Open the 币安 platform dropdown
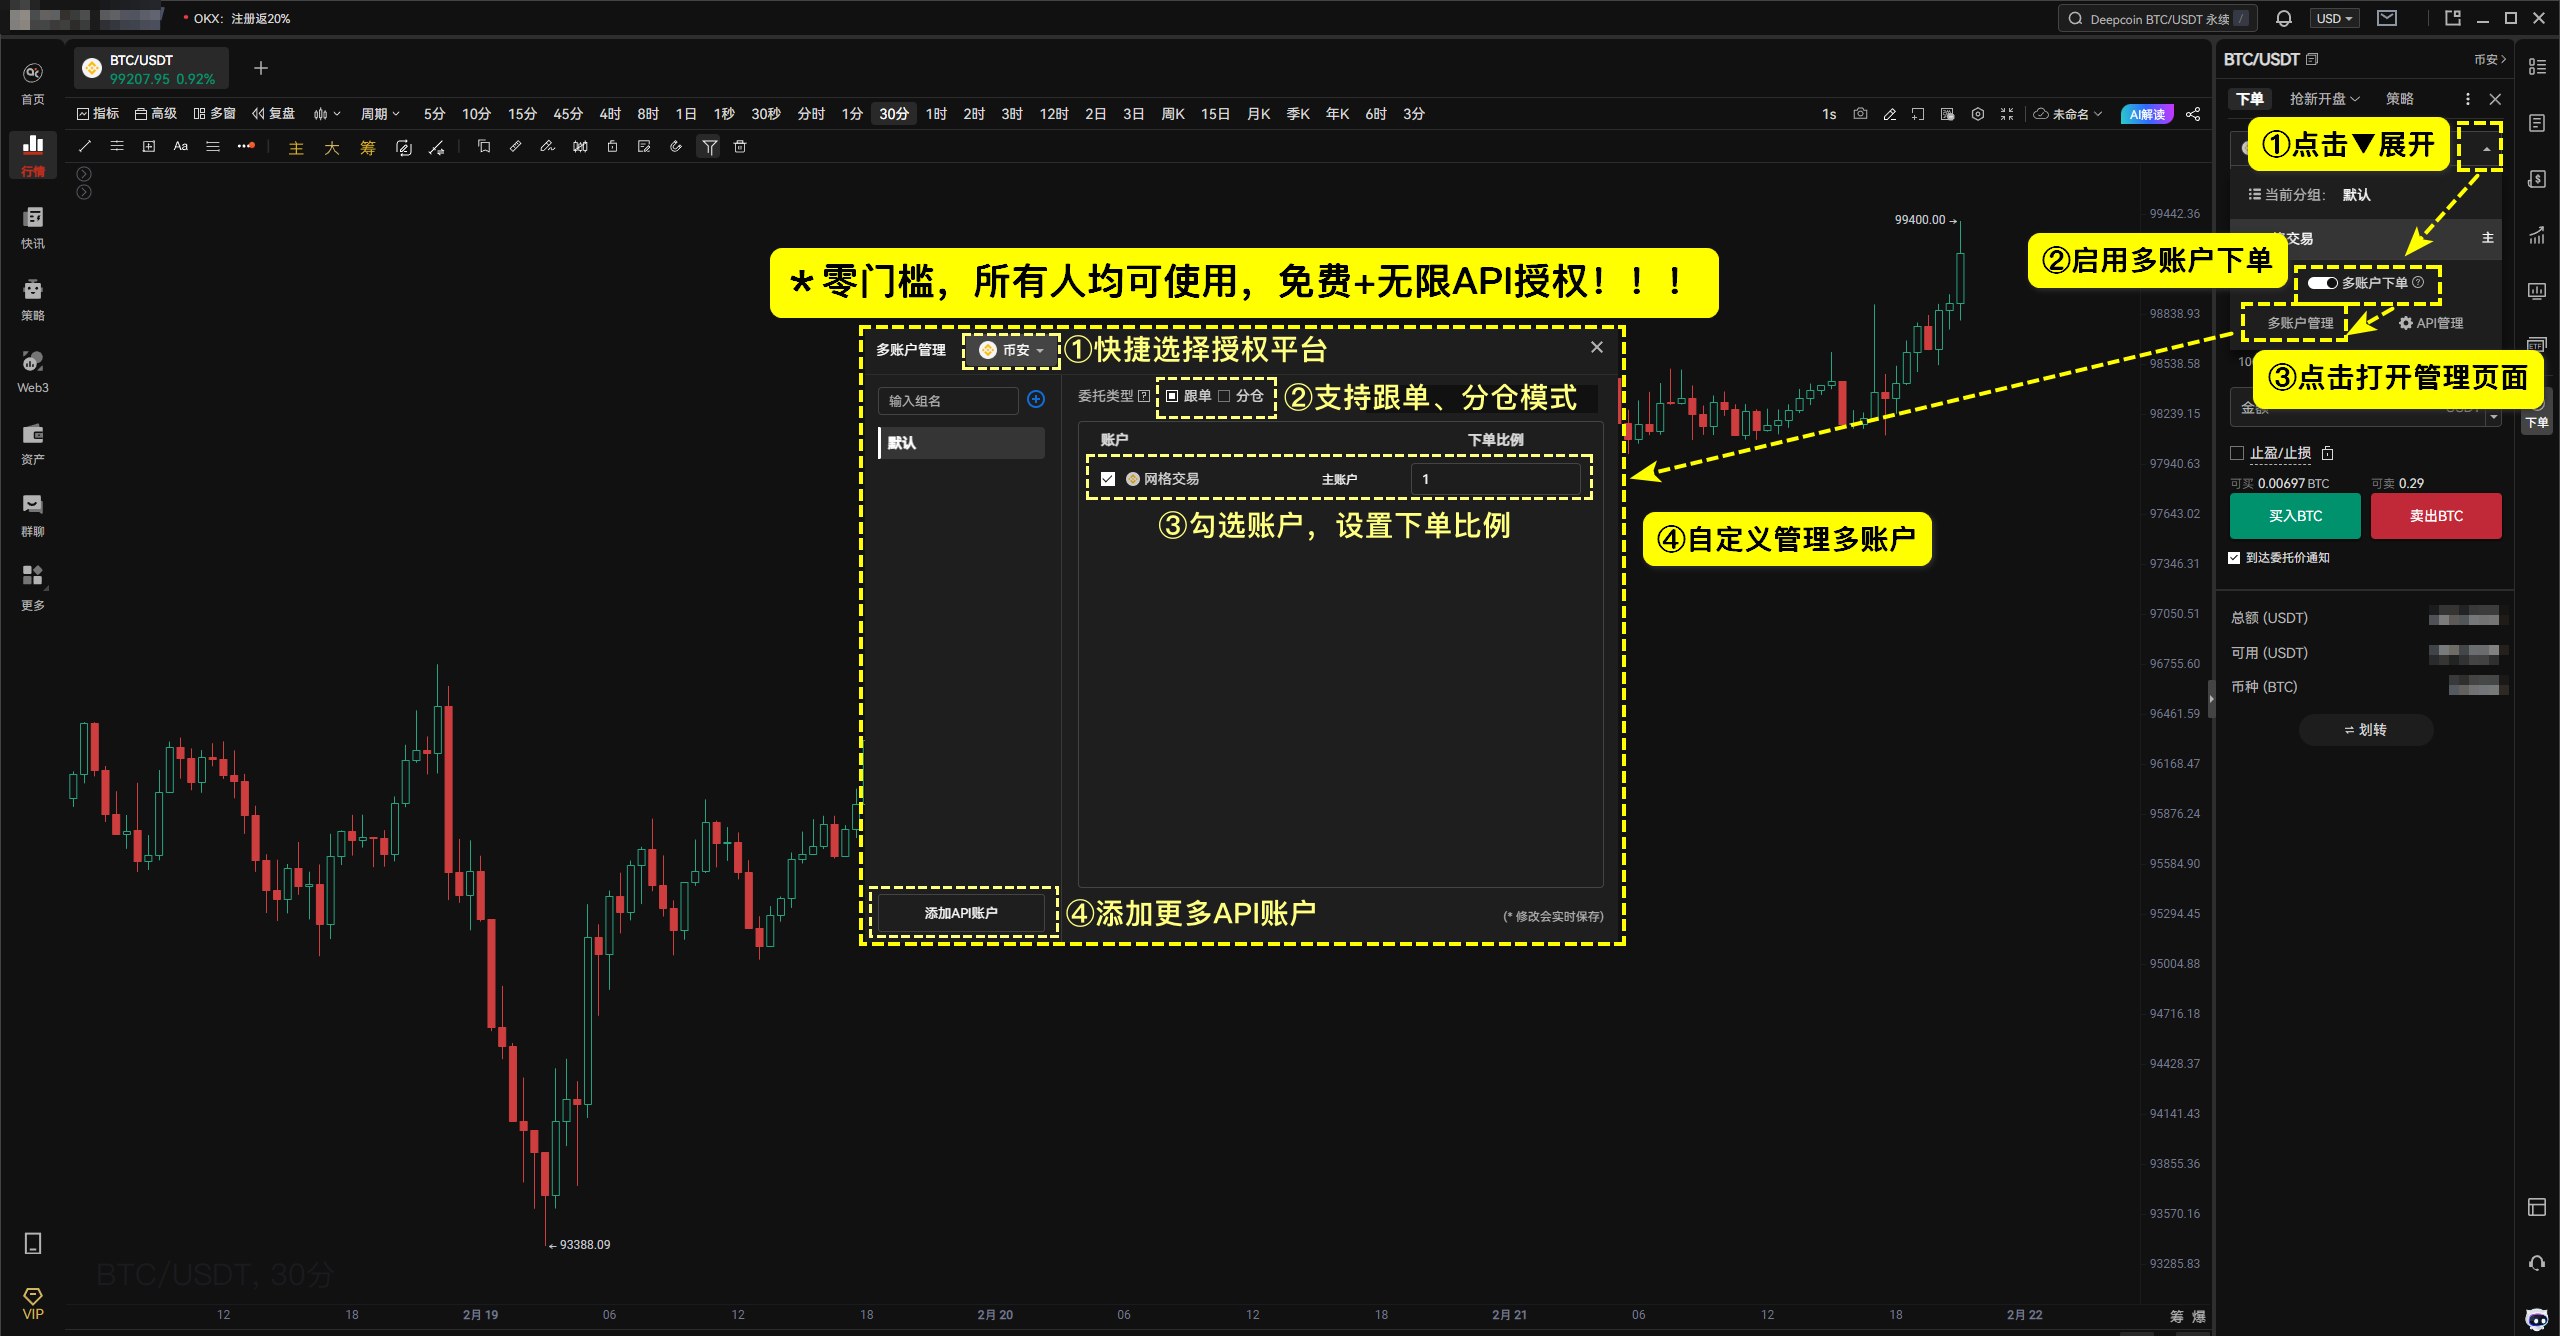The height and width of the screenshot is (1336, 2560). tap(1012, 350)
